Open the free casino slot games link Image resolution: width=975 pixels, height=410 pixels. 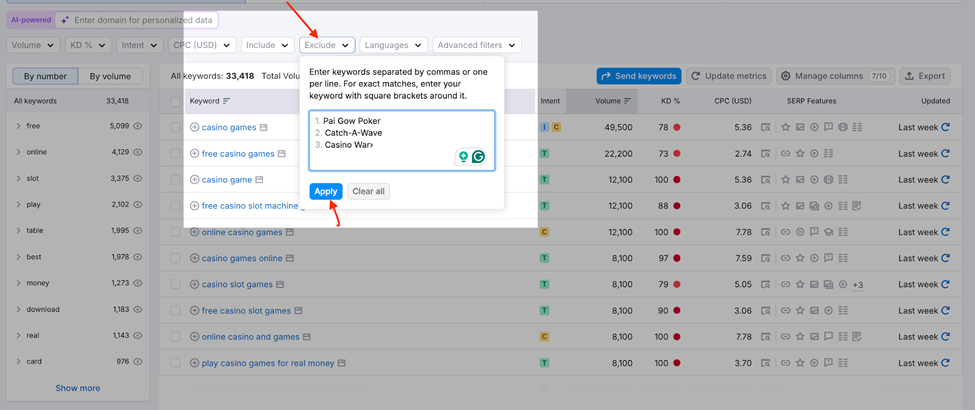(246, 310)
